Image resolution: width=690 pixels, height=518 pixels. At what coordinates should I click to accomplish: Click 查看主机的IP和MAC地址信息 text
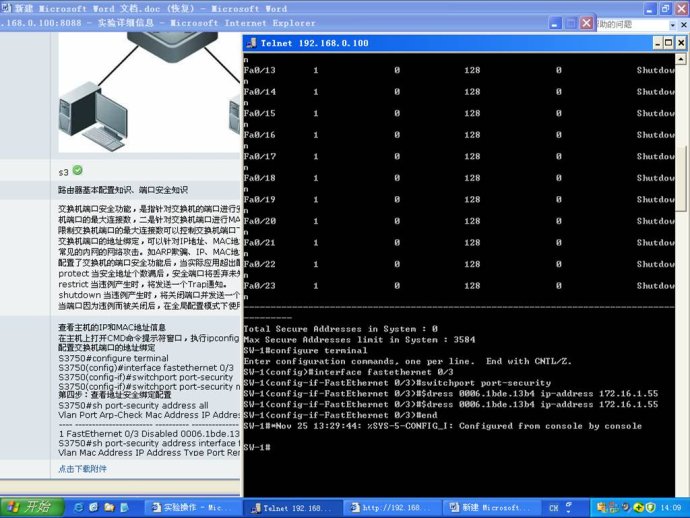(112, 327)
